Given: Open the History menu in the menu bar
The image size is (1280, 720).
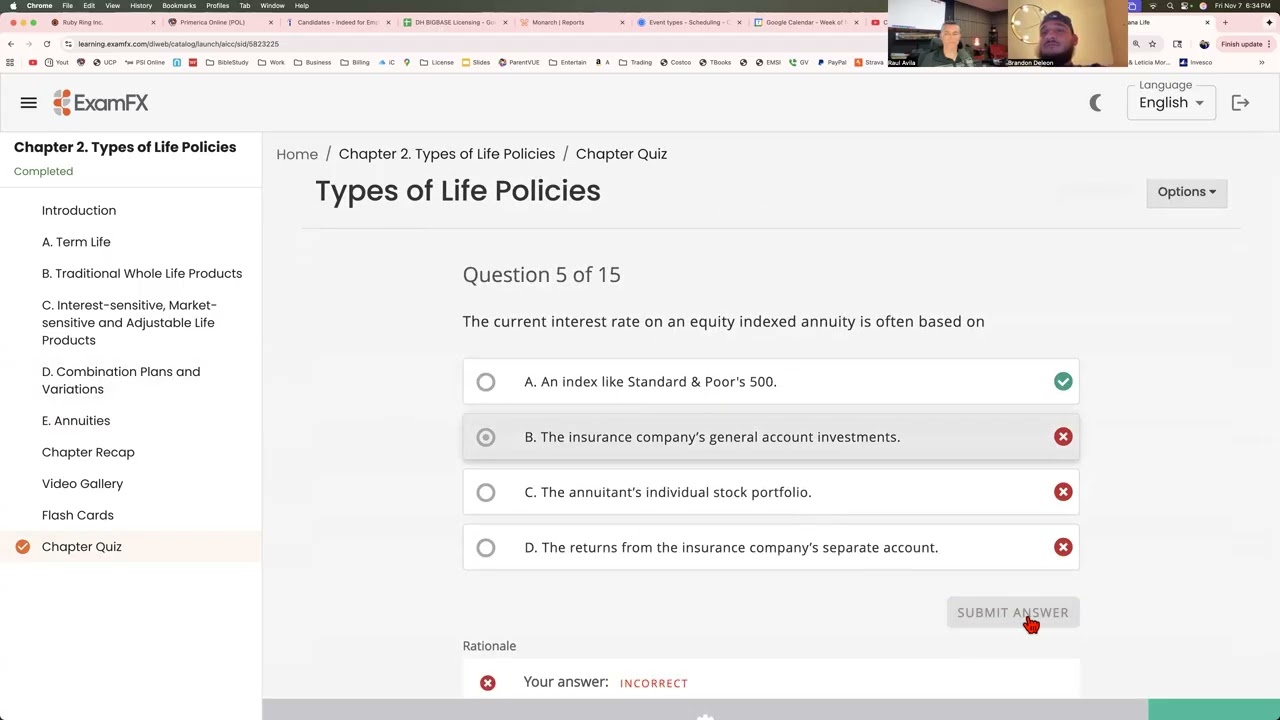Looking at the screenshot, I should [x=141, y=5].
